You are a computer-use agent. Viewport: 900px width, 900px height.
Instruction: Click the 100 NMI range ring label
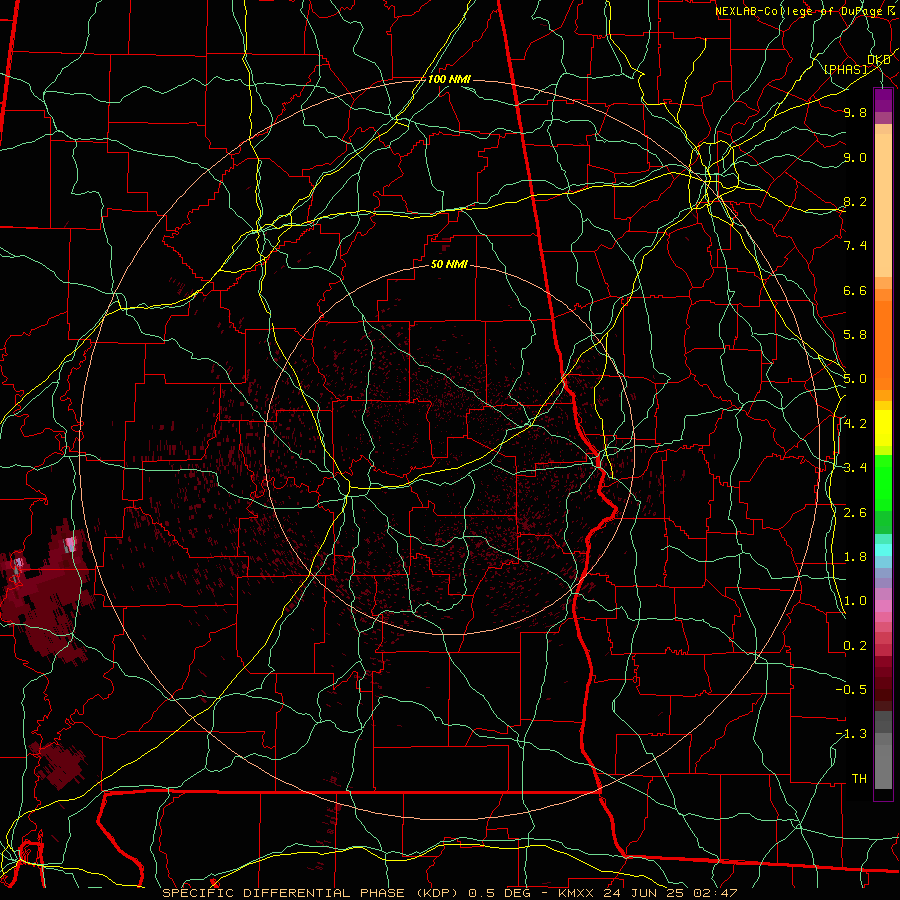pyautogui.click(x=449, y=79)
